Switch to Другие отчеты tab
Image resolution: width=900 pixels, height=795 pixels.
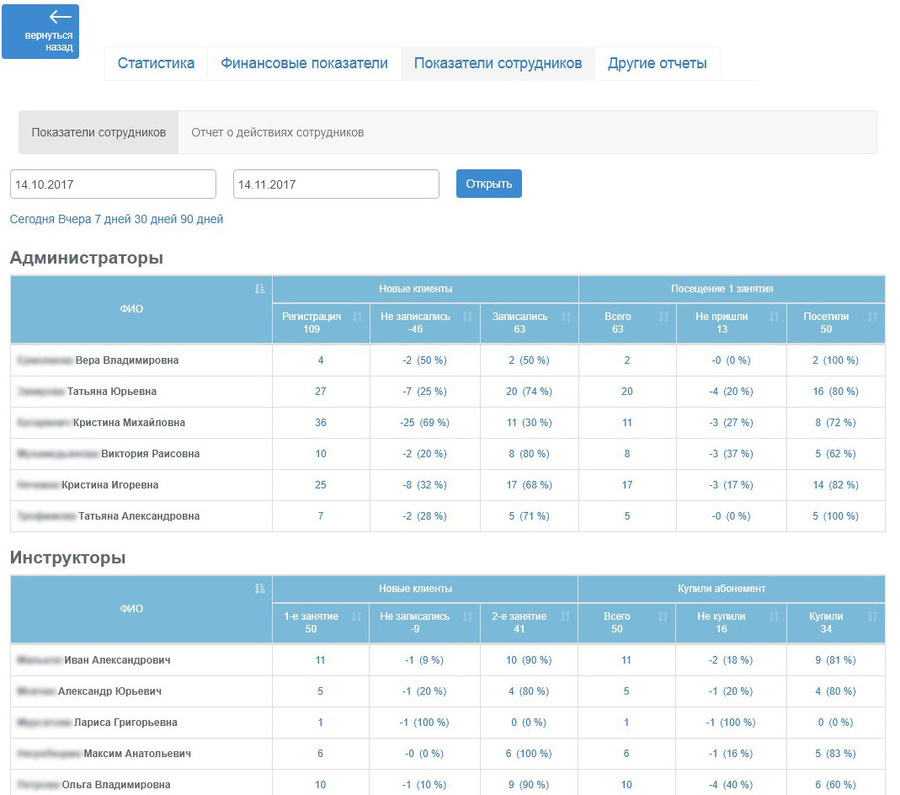click(x=658, y=62)
